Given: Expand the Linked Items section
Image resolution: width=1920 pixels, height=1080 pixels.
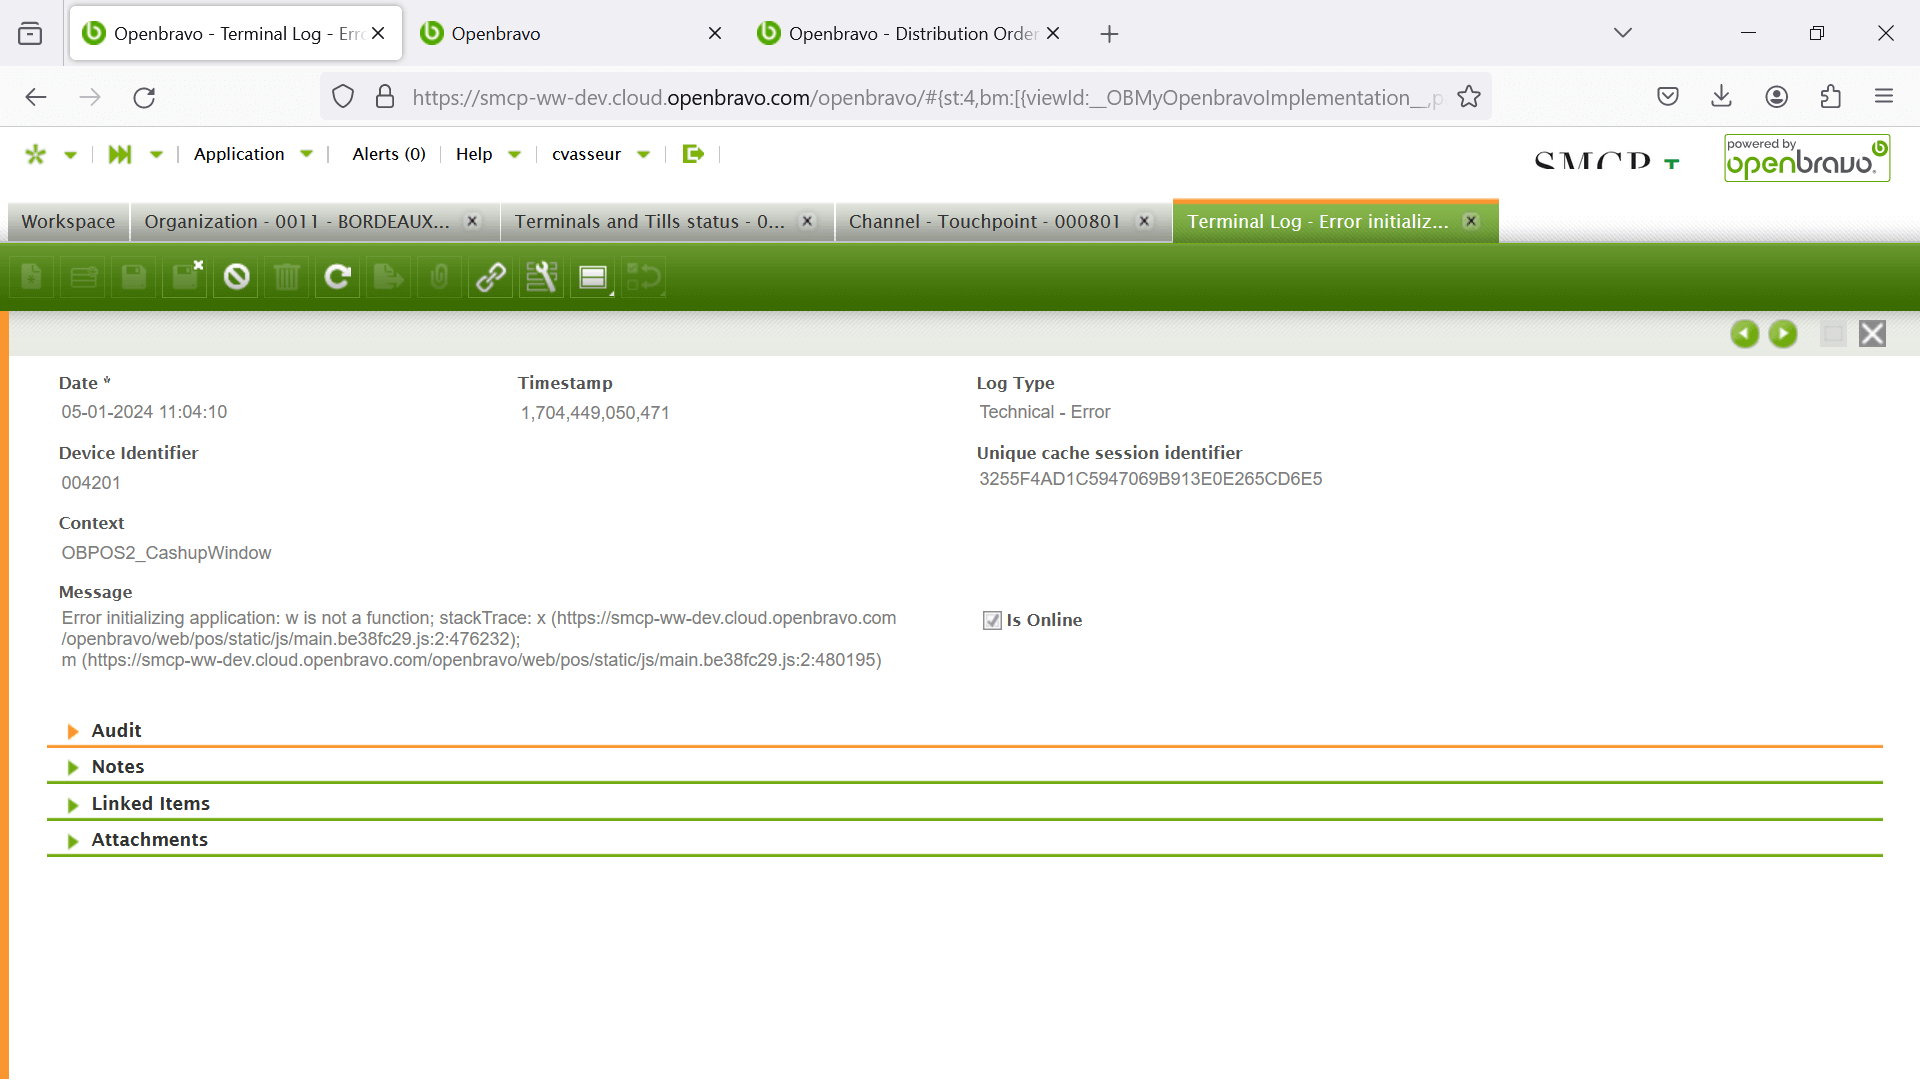Looking at the screenshot, I should click(x=150, y=804).
